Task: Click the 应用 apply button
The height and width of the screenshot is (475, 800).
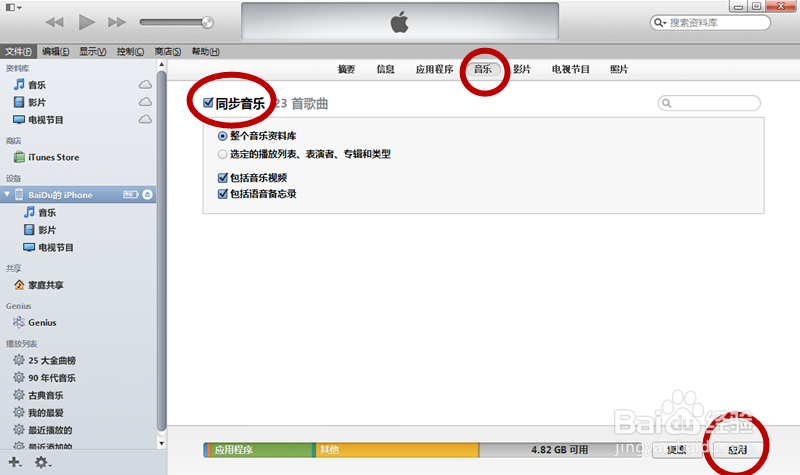Action: [x=737, y=449]
